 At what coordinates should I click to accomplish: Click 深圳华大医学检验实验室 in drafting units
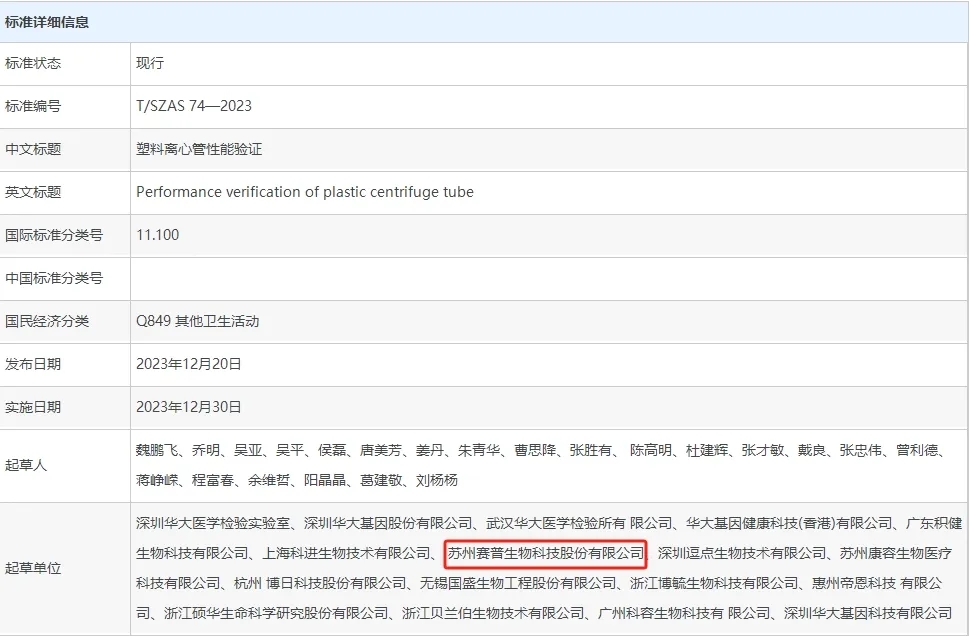coord(213,524)
